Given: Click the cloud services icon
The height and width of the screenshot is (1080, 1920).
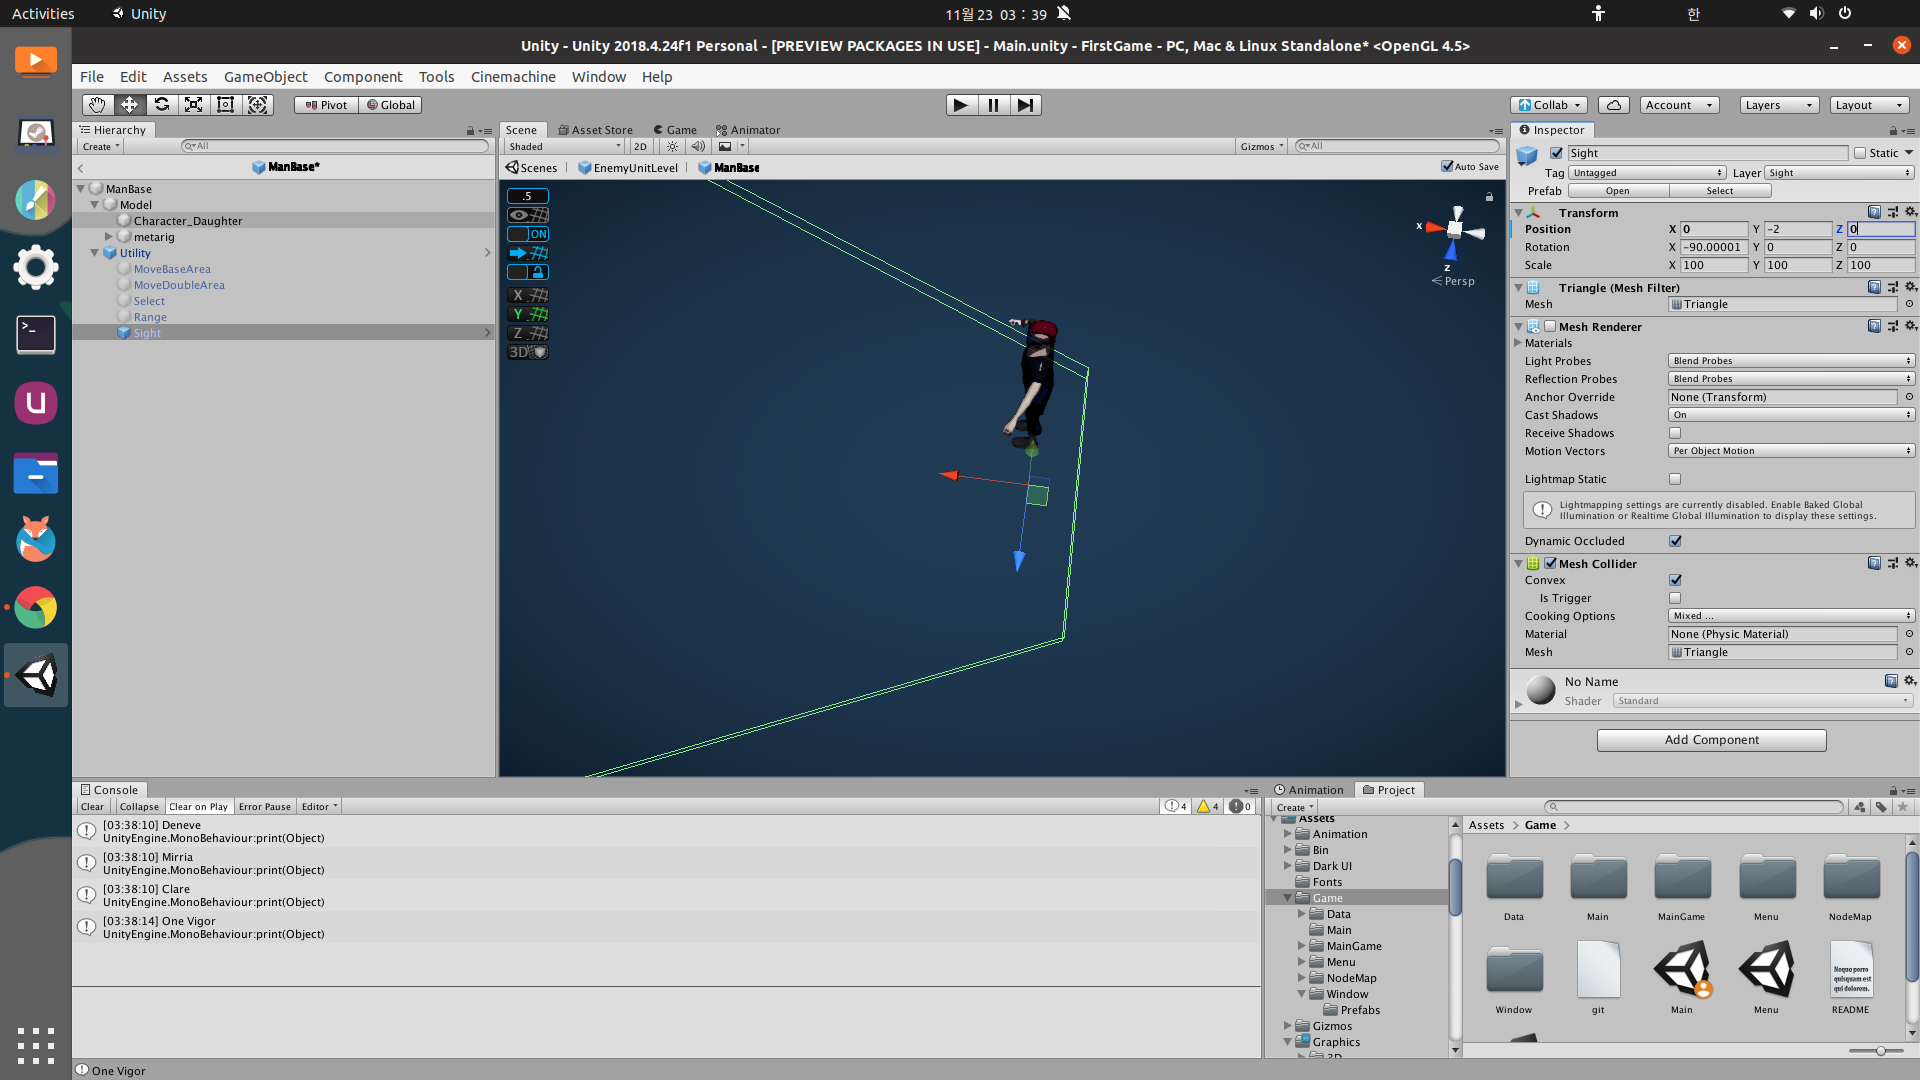Looking at the screenshot, I should pyautogui.click(x=1613, y=105).
